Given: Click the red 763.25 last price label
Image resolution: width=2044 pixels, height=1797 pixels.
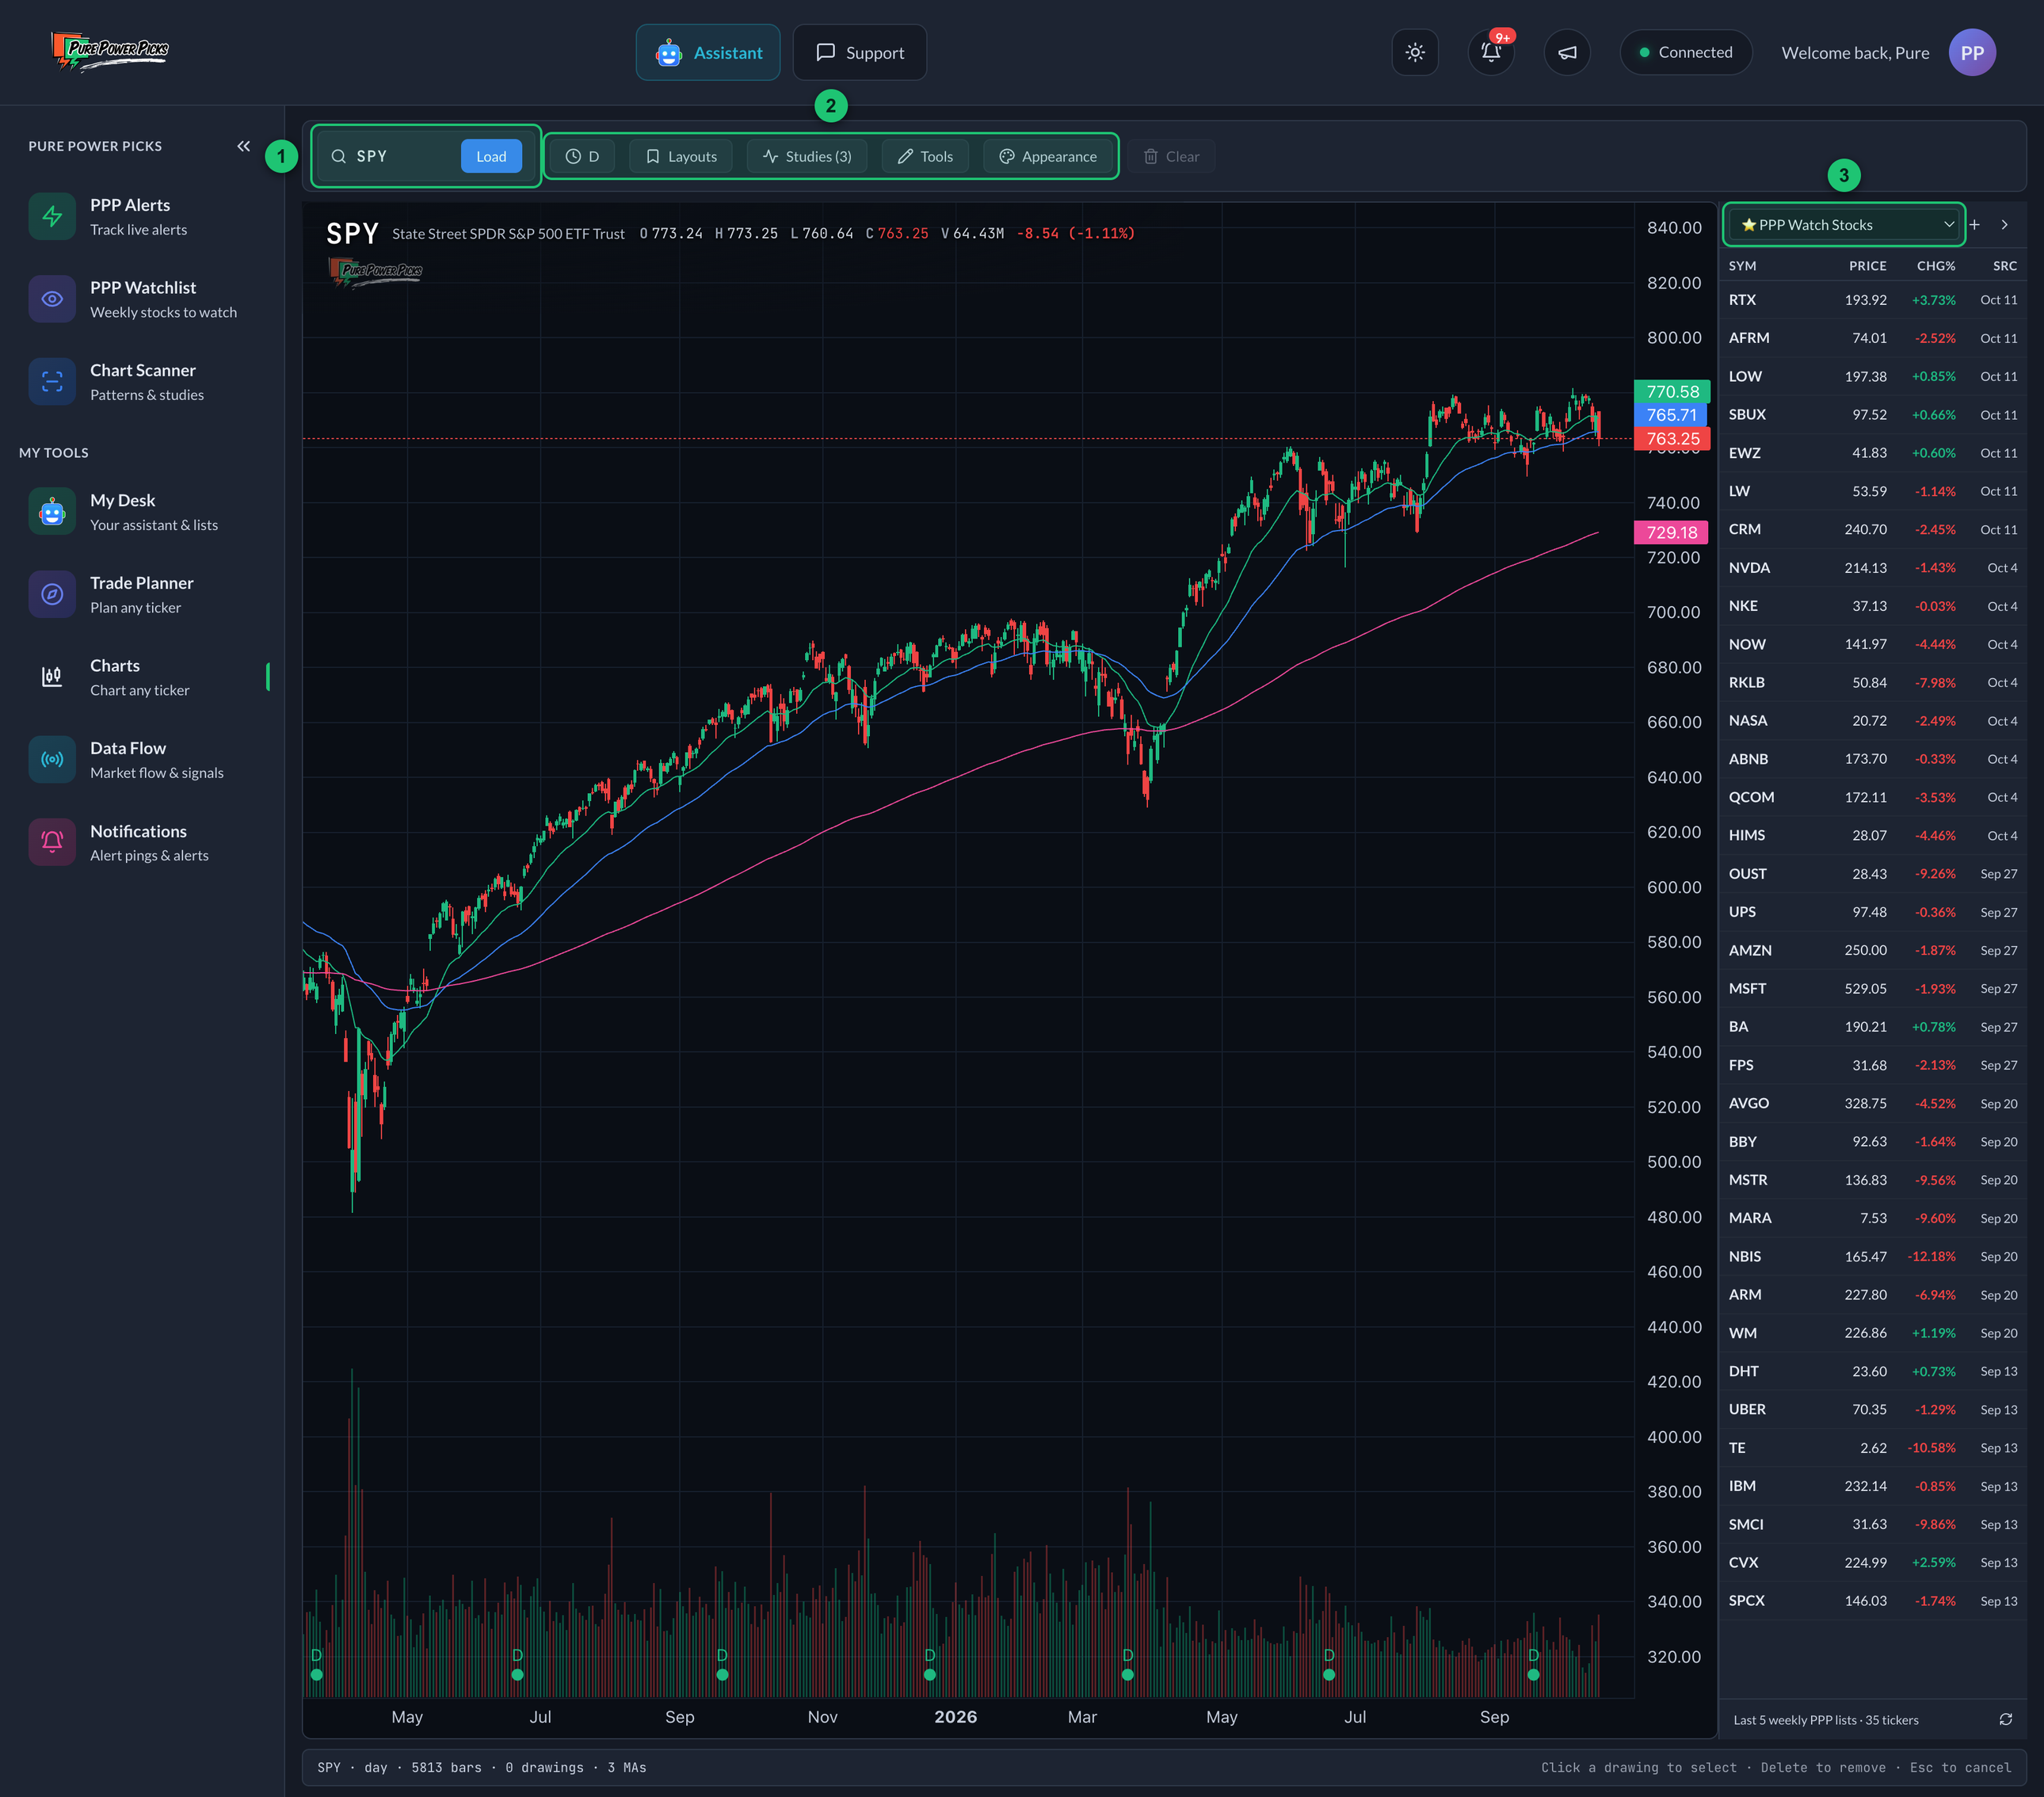Looking at the screenshot, I should tap(1672, 439).
